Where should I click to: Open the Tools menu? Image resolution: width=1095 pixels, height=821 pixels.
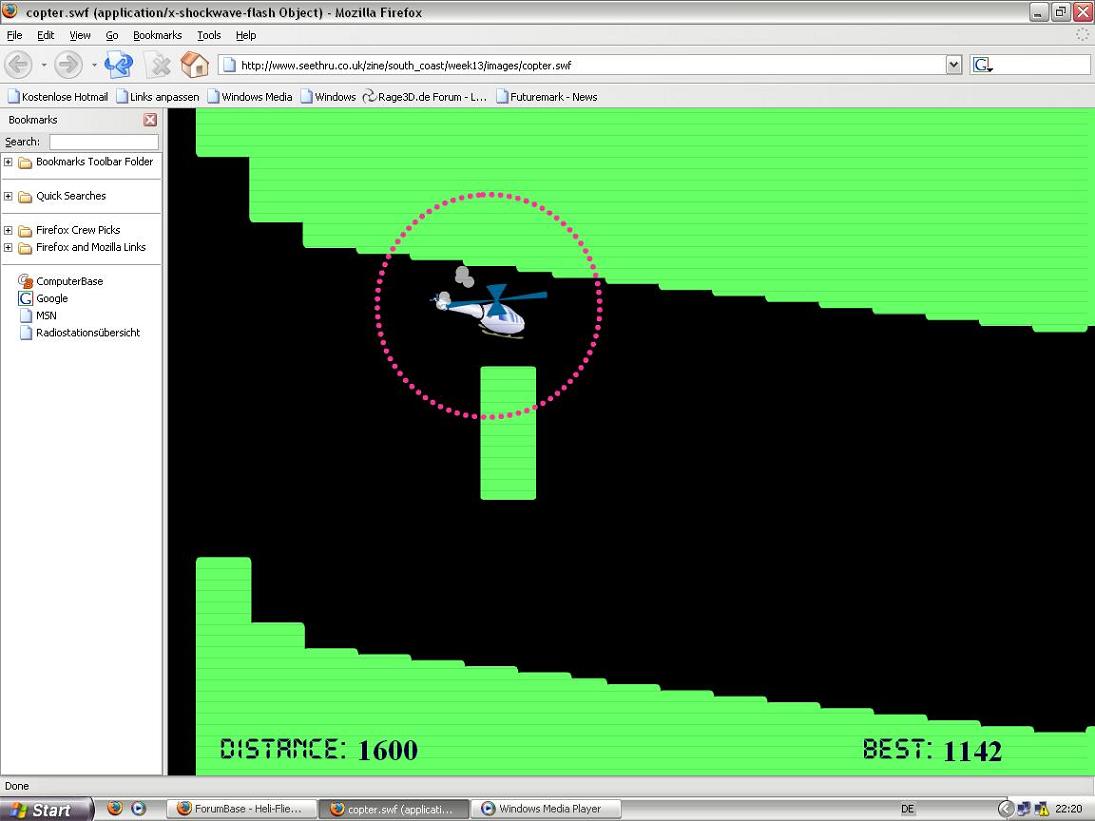[x=209, y=35]
